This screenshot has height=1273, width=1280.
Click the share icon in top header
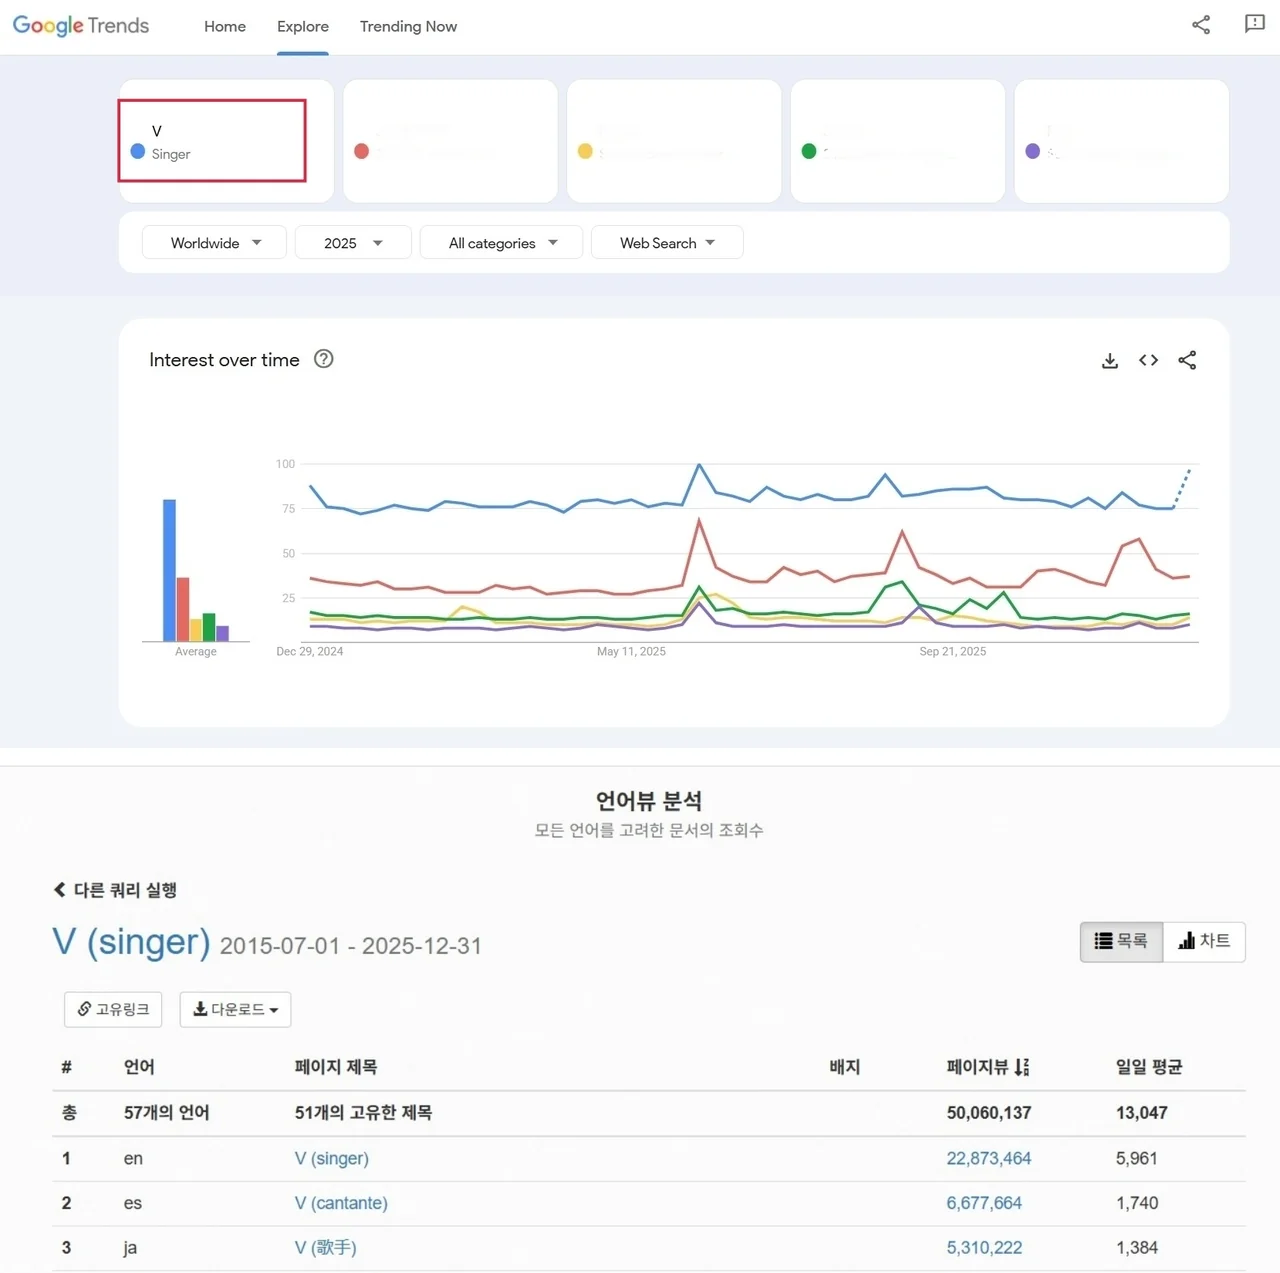pyautogui.click(x=1201, y=25)
